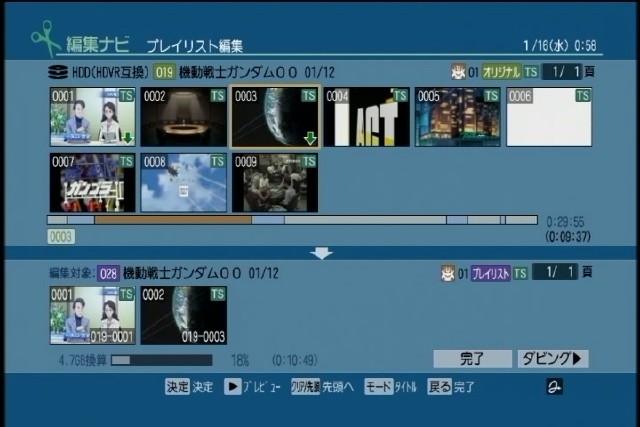This screenshot has width=640, height=427.
Task: Select chapter thumbnail 0007
Action: tap(93, 182)
